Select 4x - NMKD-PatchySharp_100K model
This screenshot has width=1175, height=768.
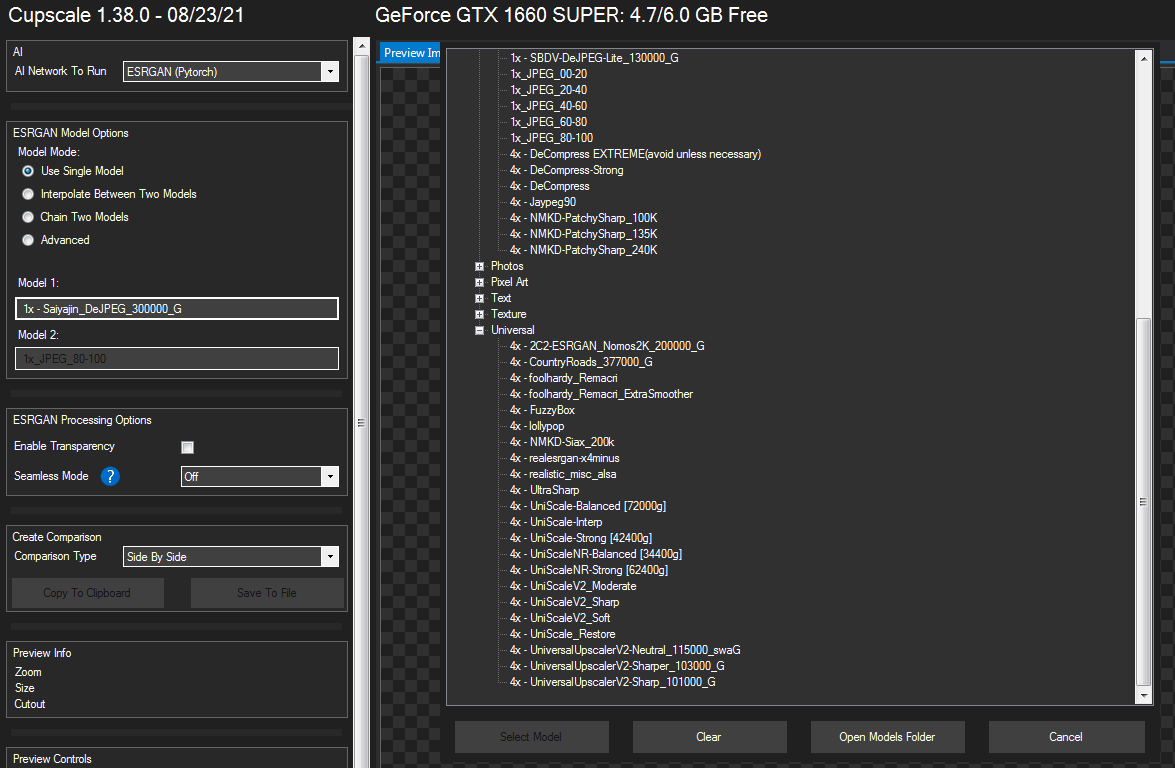584,218
